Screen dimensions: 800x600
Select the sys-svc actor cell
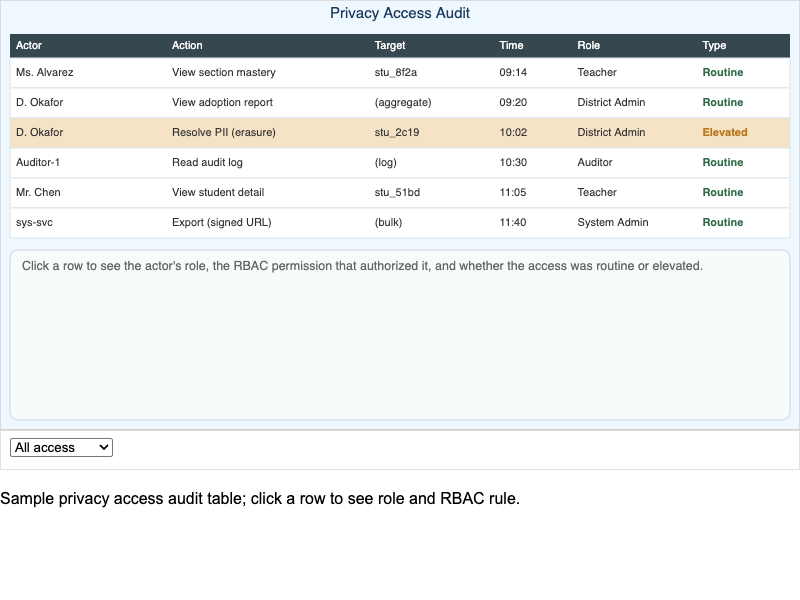tap(34, 222)
